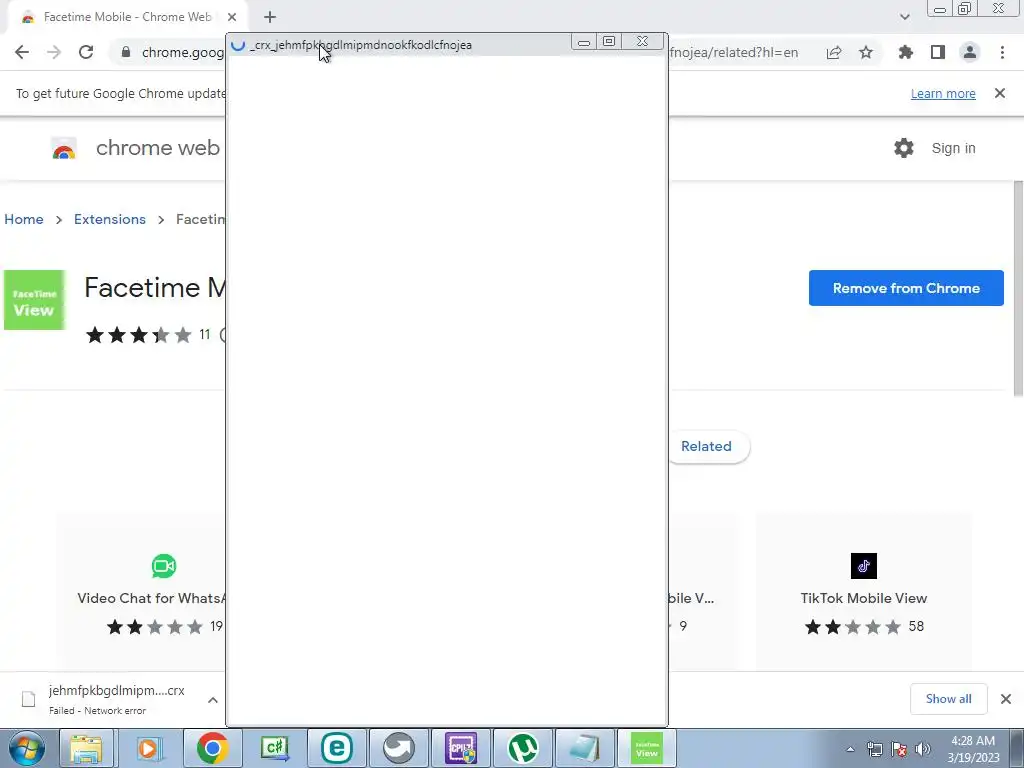Expand the download item options chevron
The width and height of the screenshot is (1024, 768).
(x=213, y=699)
